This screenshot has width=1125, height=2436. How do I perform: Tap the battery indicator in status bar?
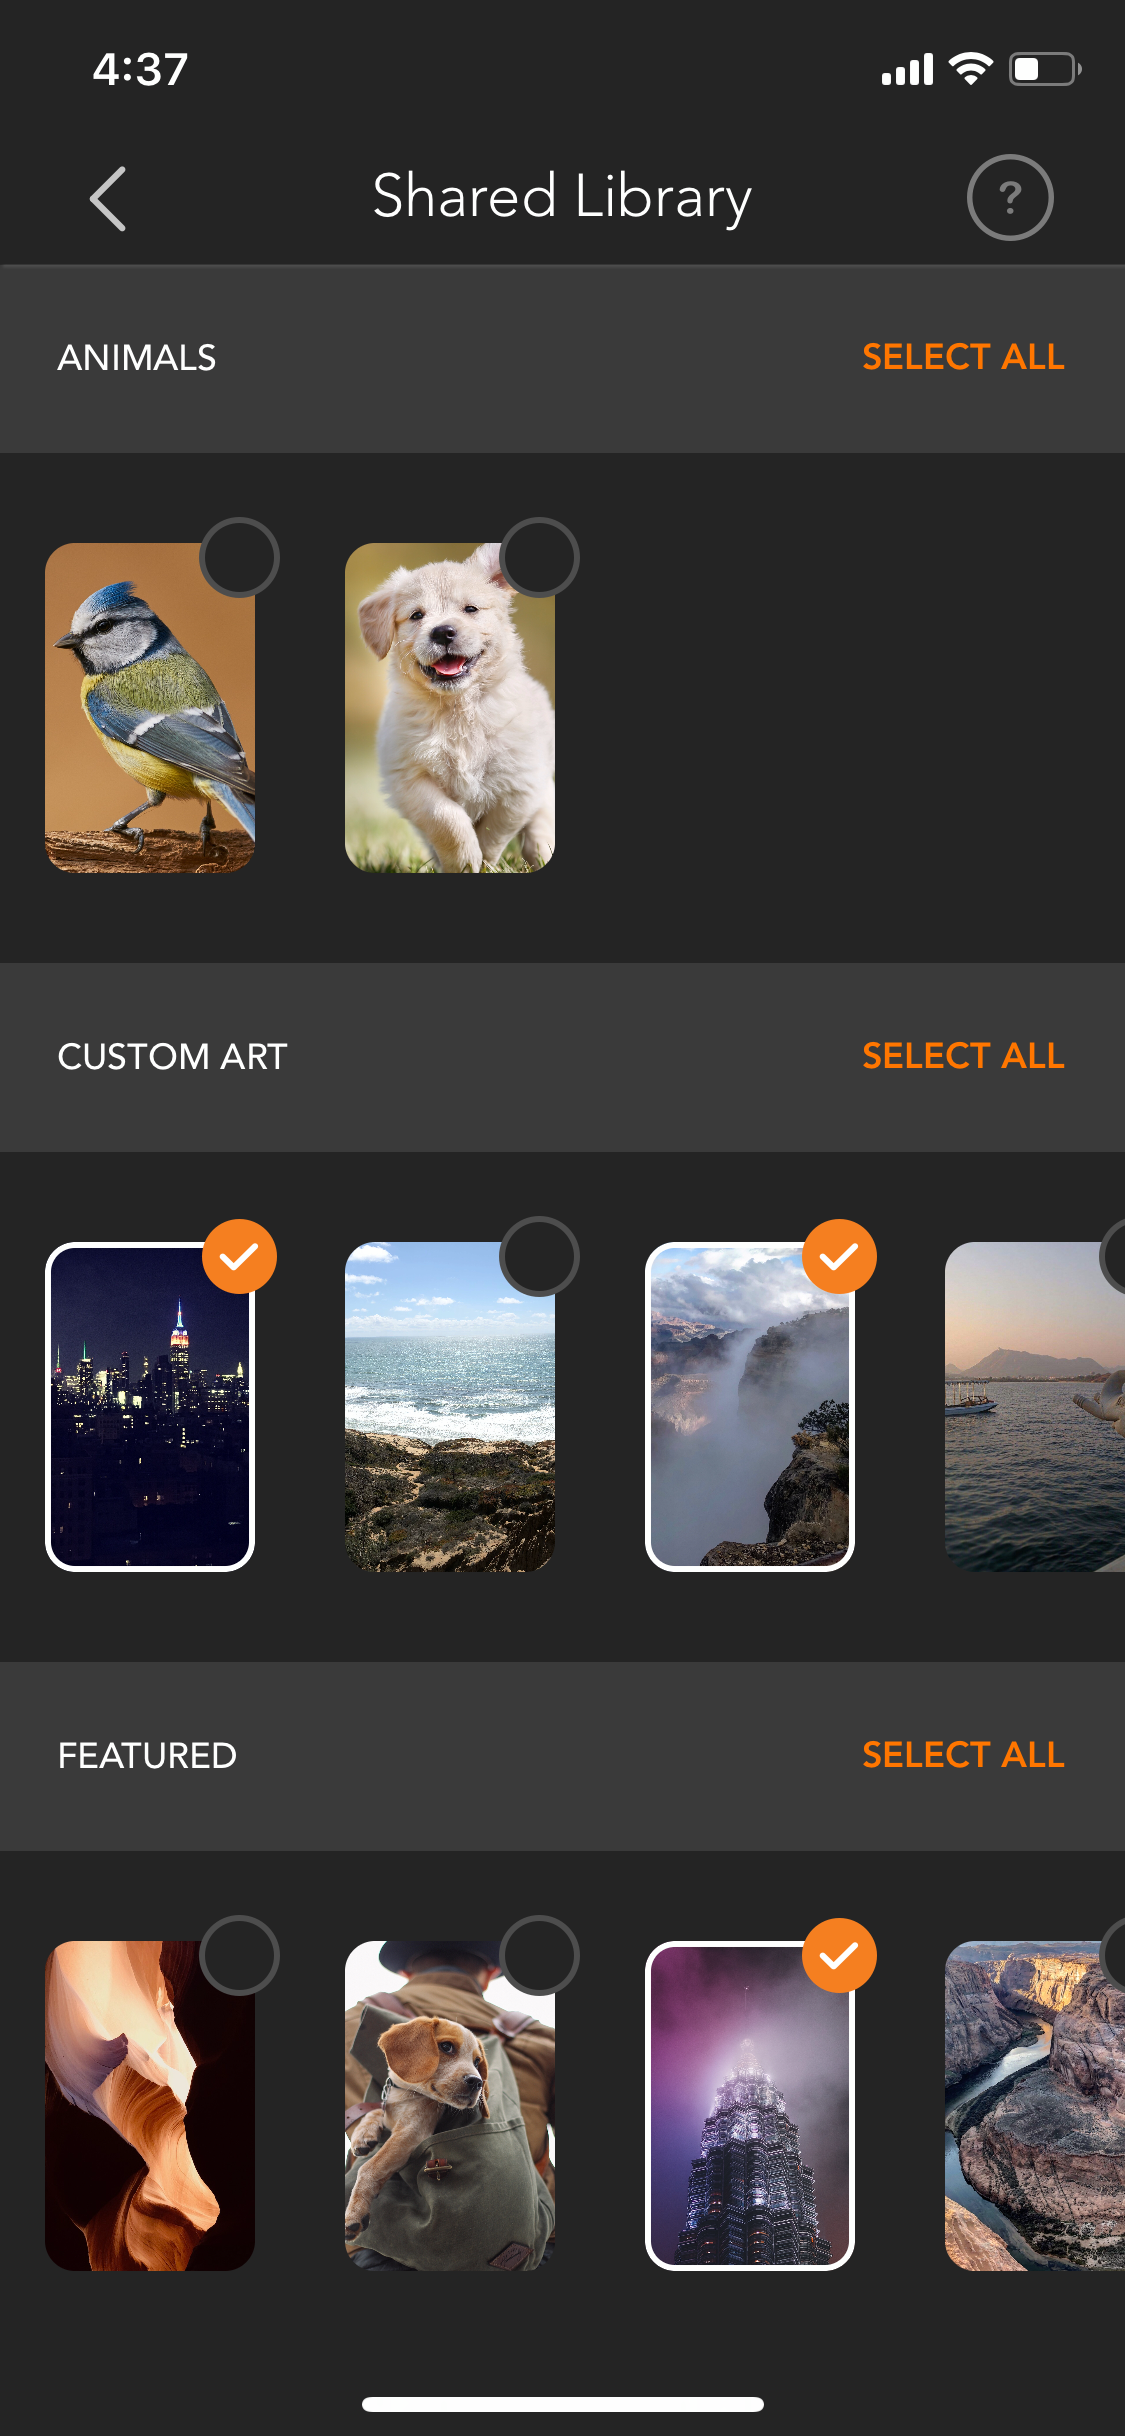pyautogui.click(x=1045, y=69)
